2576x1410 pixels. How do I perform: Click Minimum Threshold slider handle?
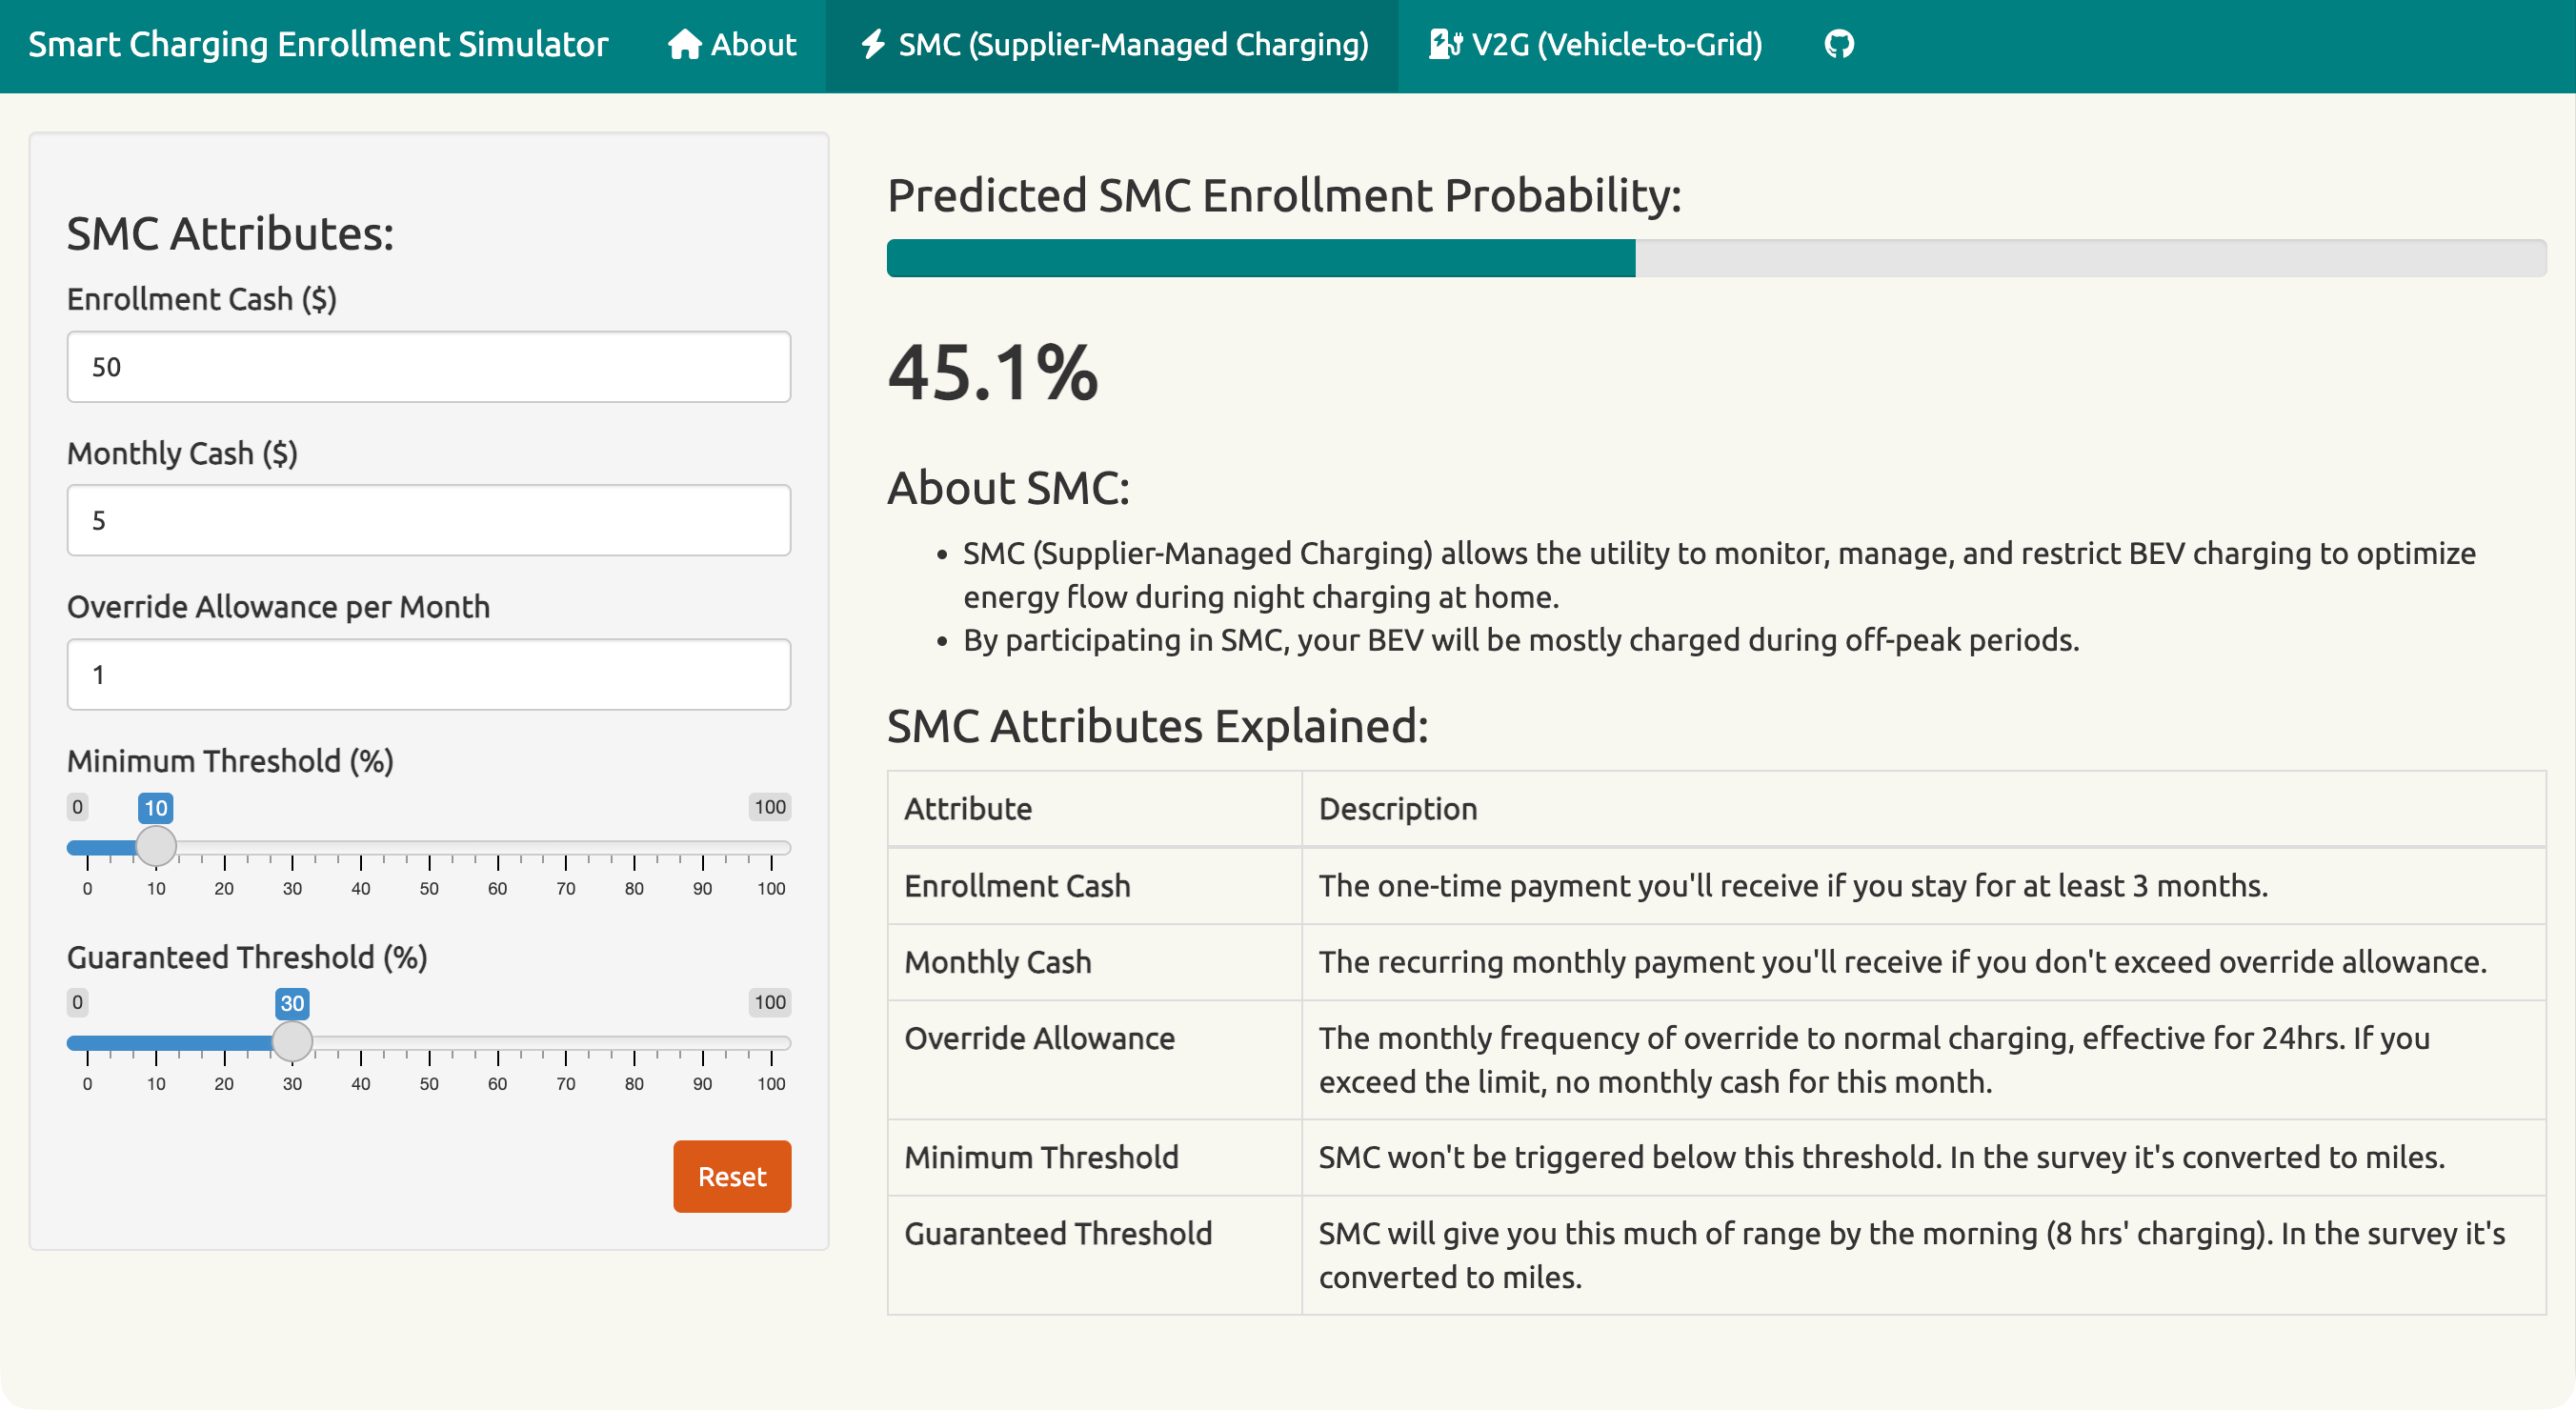(156, 847)
